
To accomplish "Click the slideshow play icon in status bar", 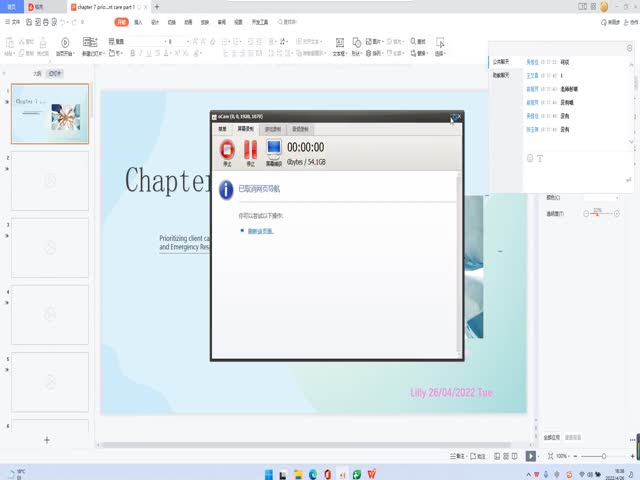I will [x=531, y=456].
